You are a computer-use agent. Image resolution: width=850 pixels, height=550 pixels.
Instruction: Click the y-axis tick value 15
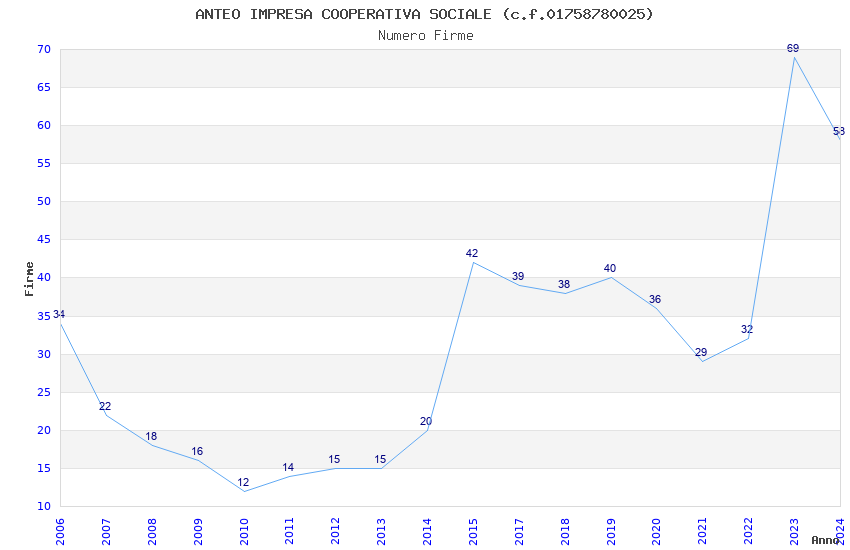click(x=44, y=468)
